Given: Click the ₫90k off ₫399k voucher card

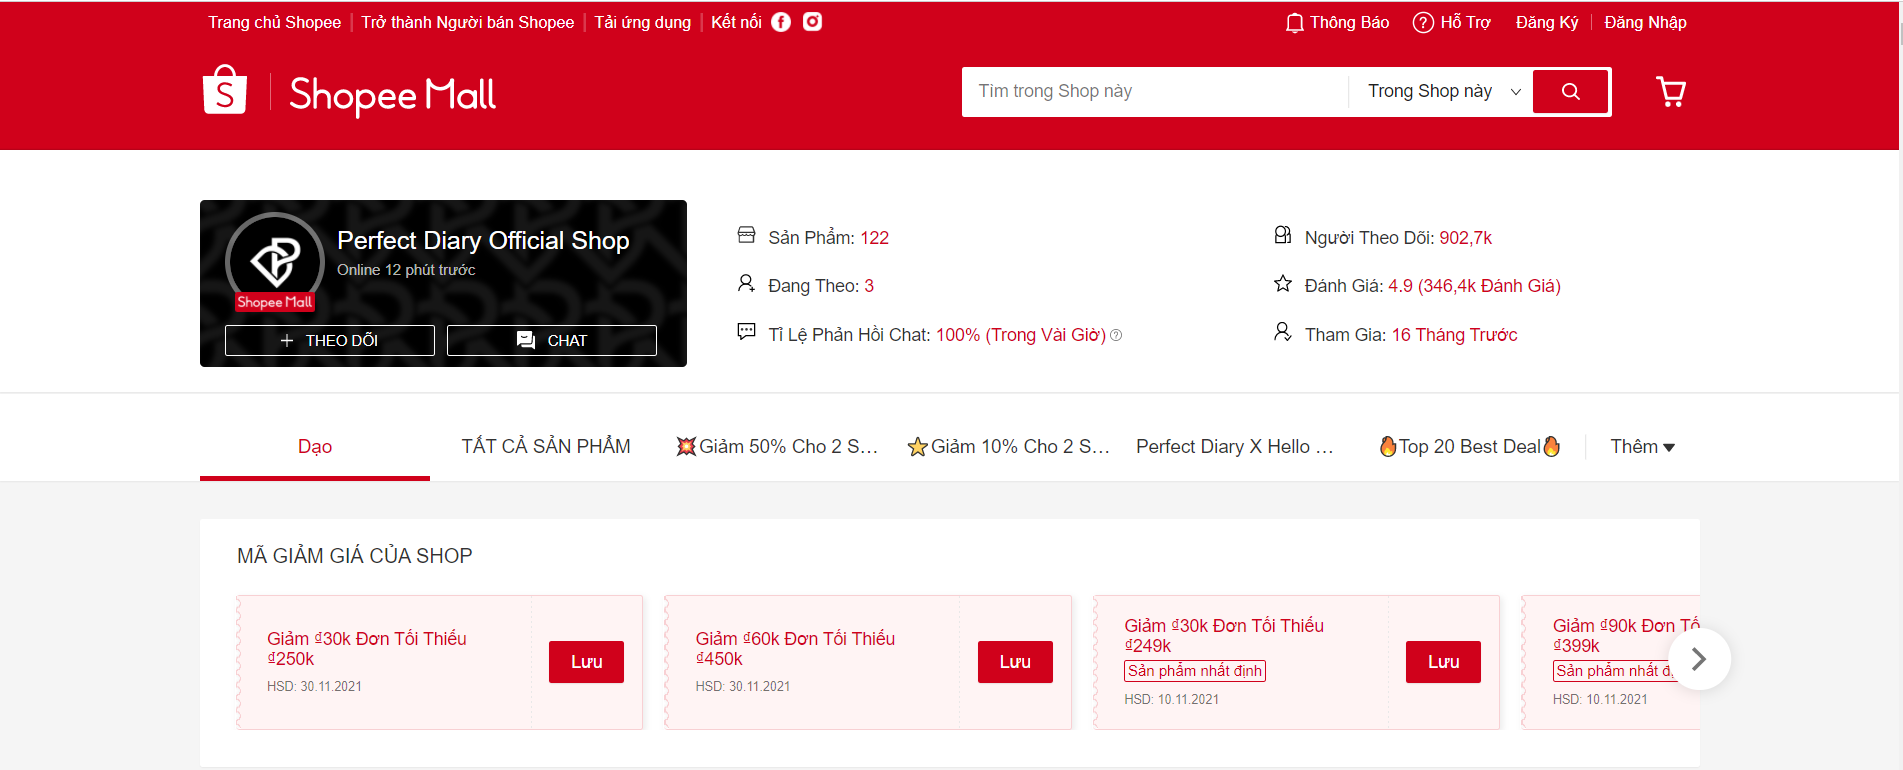Looking at the screenshot, I should [x=1611, y=662].
